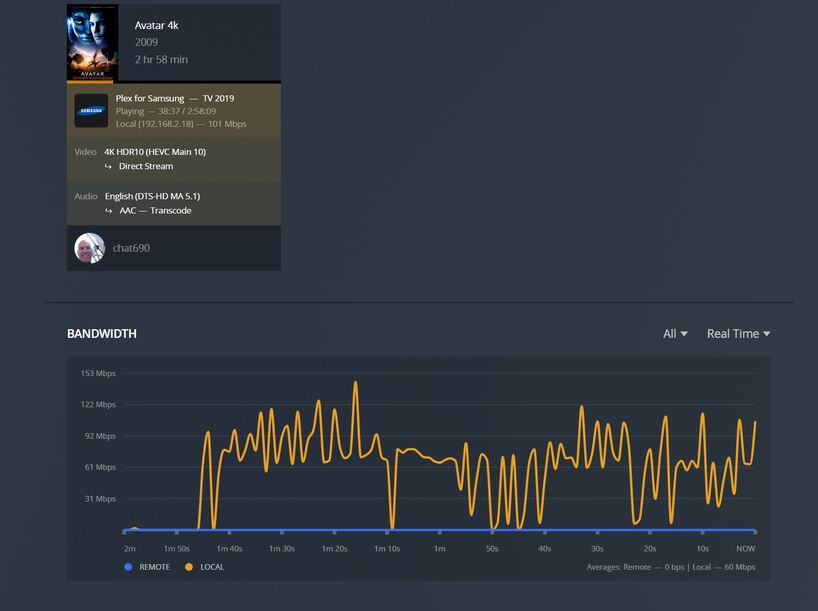Click the 2009 year label

coord(146,42)
